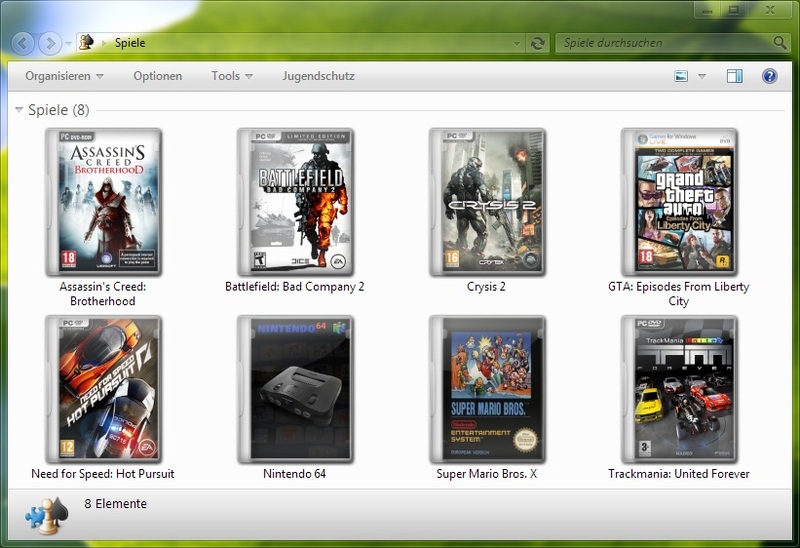Select the Spiele breadcrumb in address bar
This screenshot has height=548, width=800.
(x=130, y=43)
